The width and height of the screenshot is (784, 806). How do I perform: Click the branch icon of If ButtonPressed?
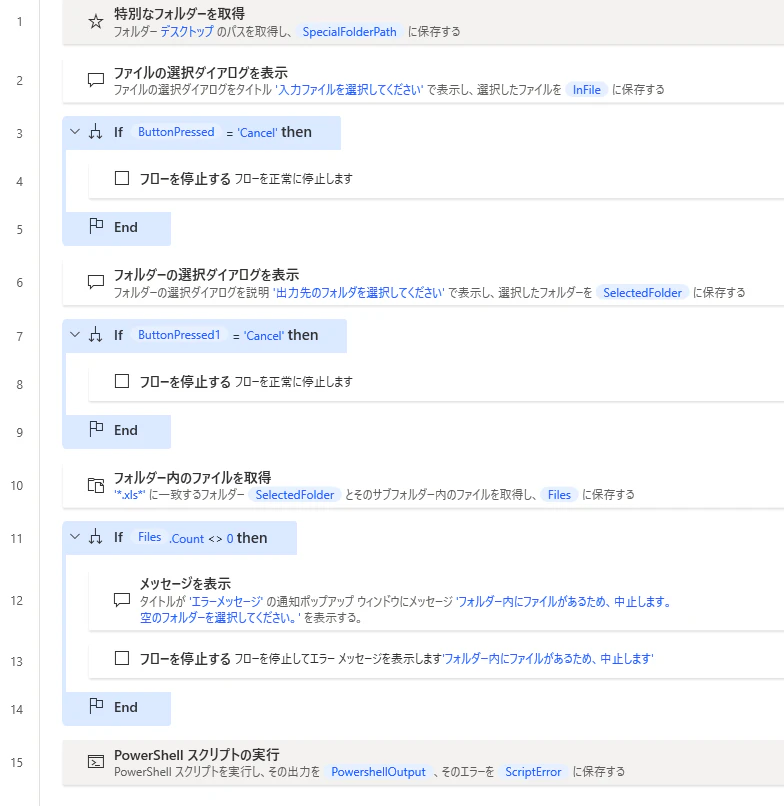click(x=96, y=132)
